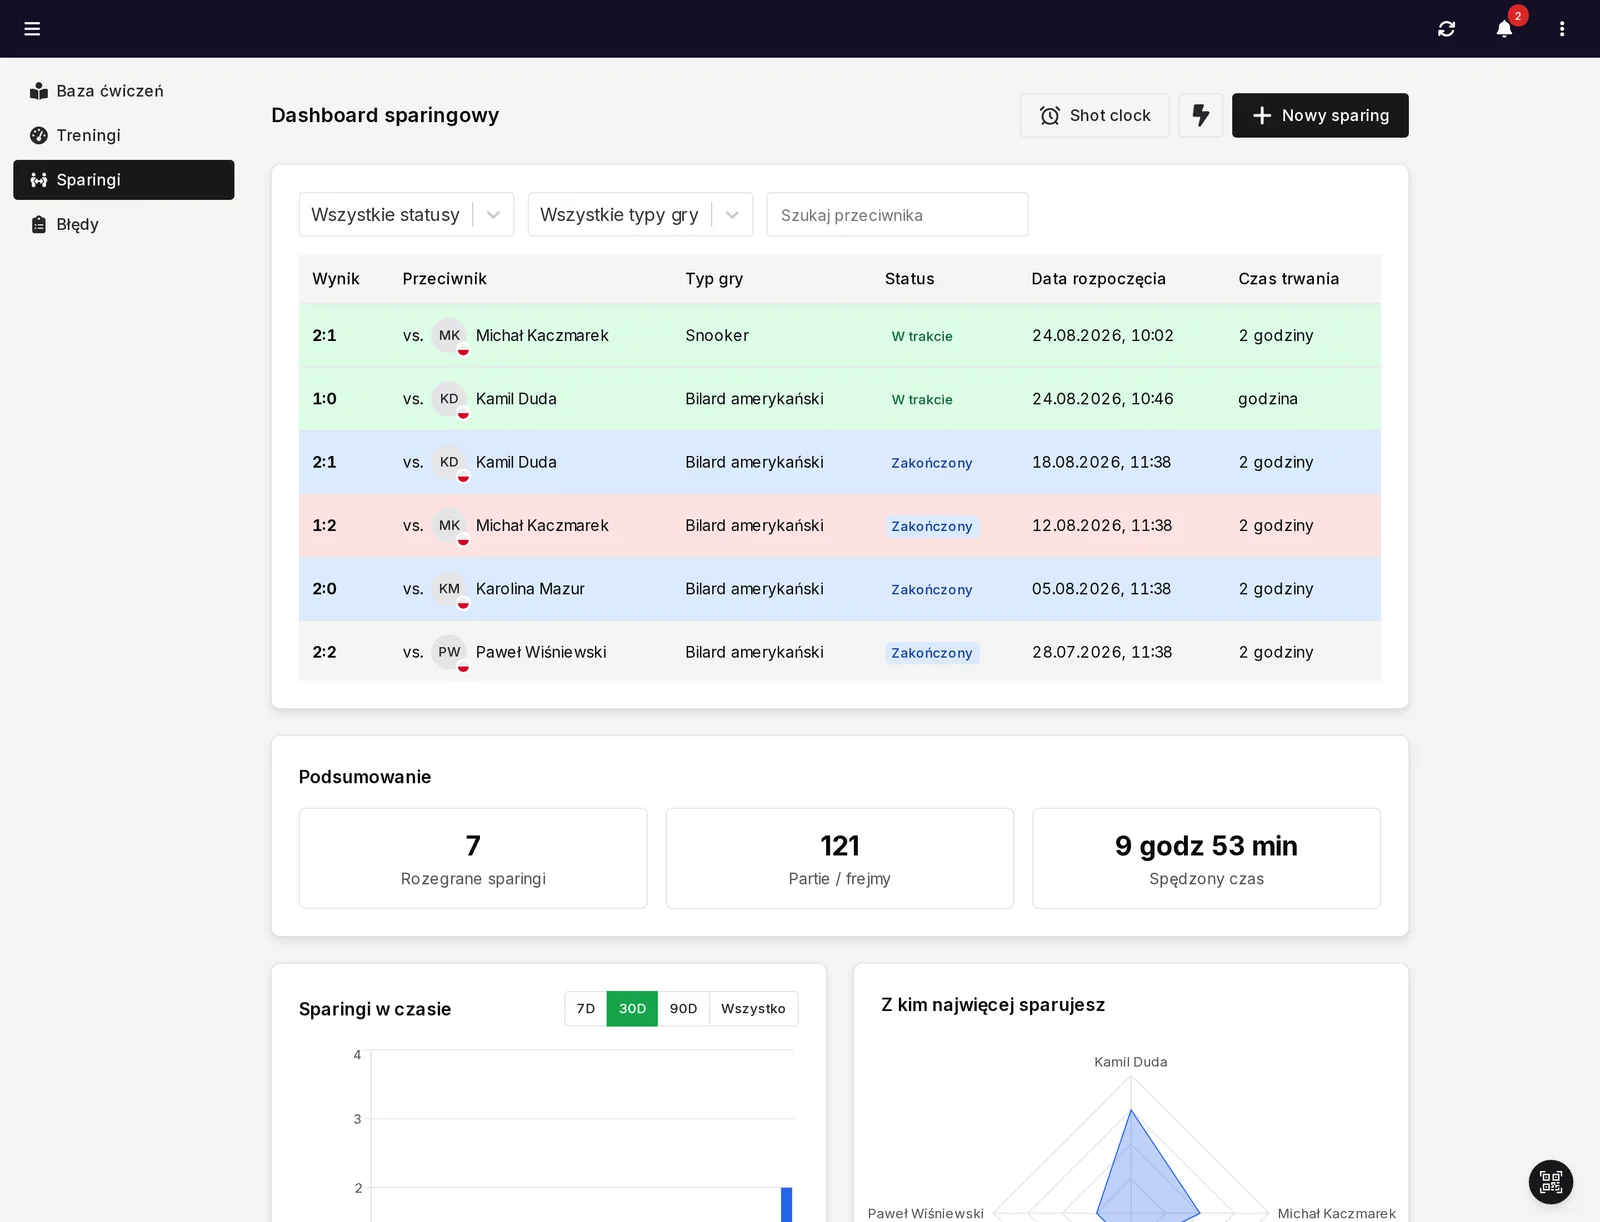
Task: Click Karolina Mazur opponent name
Action: (x=530, y=589)
